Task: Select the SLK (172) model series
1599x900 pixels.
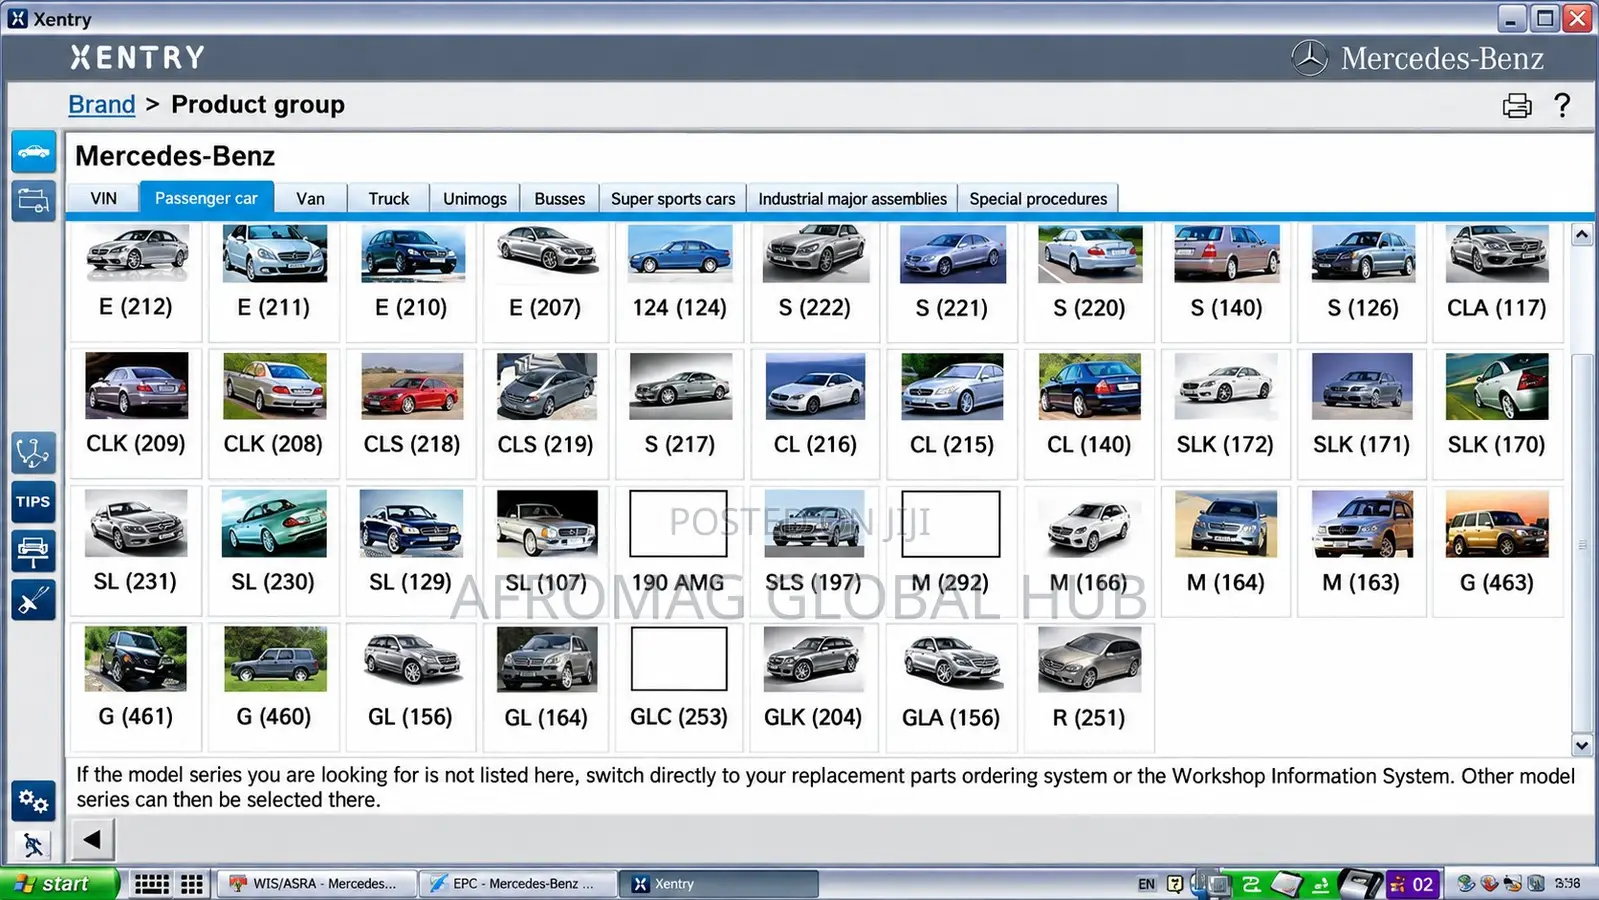Action: [1225, 413]
